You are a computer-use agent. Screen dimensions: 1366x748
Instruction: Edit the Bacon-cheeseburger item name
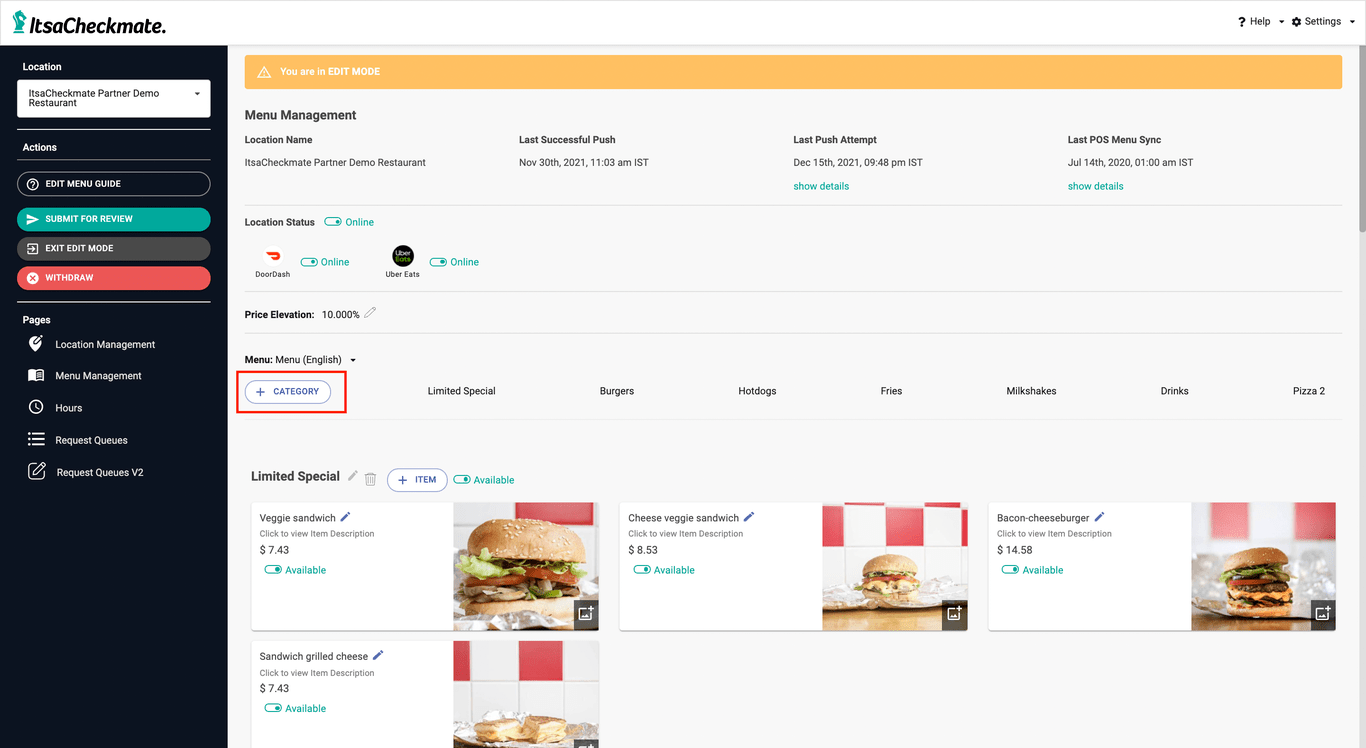[1099, 517]
